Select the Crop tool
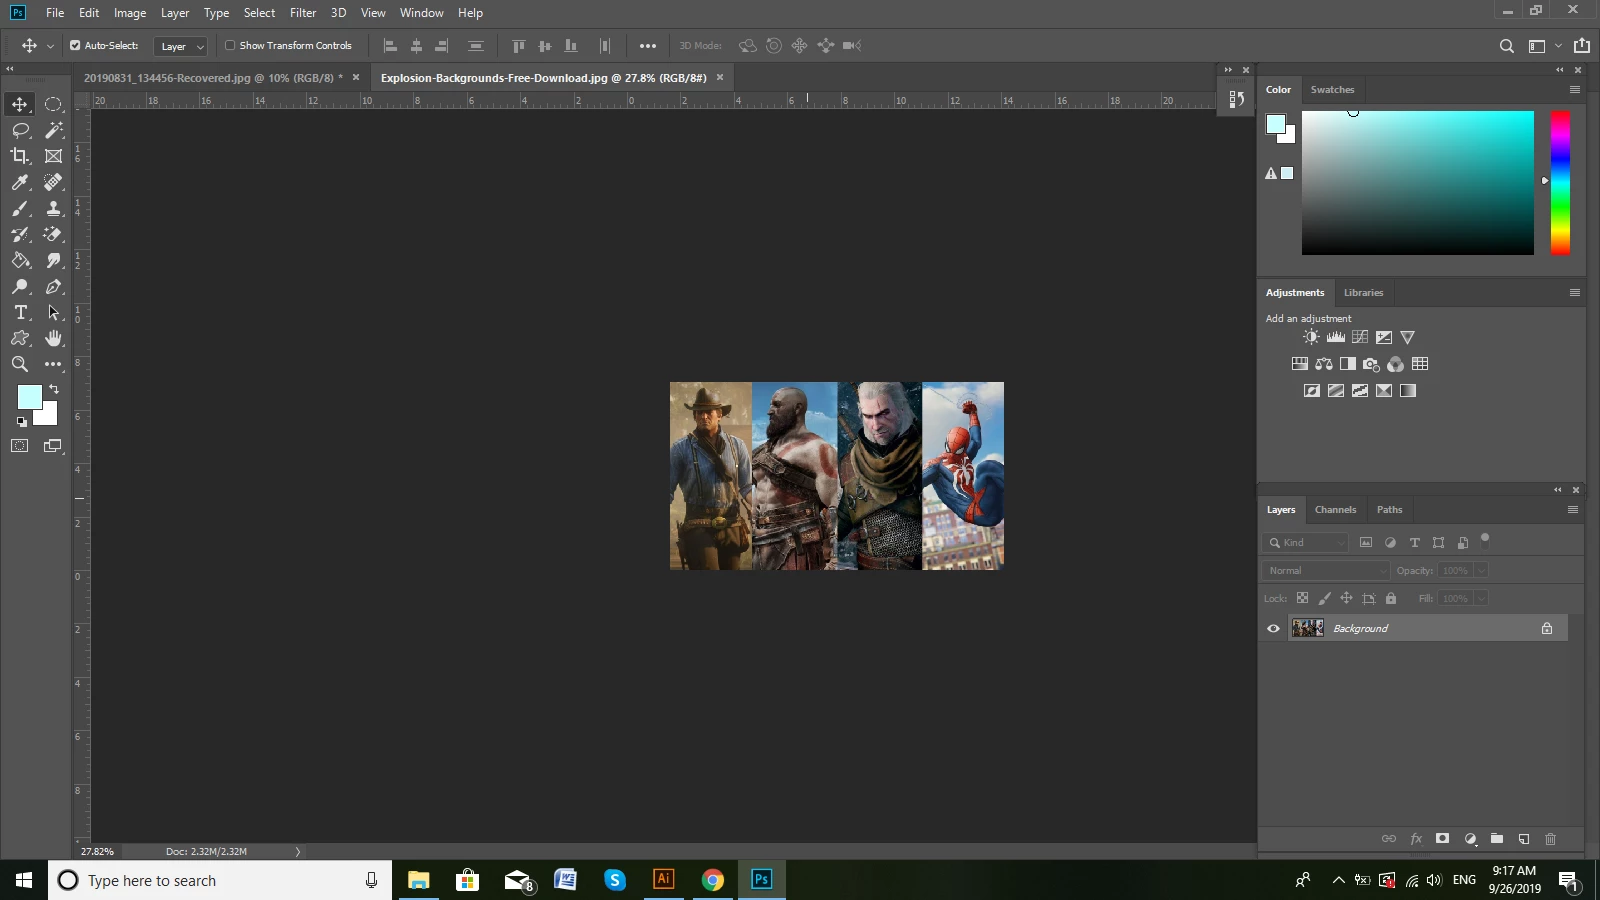 click(20, 156)
